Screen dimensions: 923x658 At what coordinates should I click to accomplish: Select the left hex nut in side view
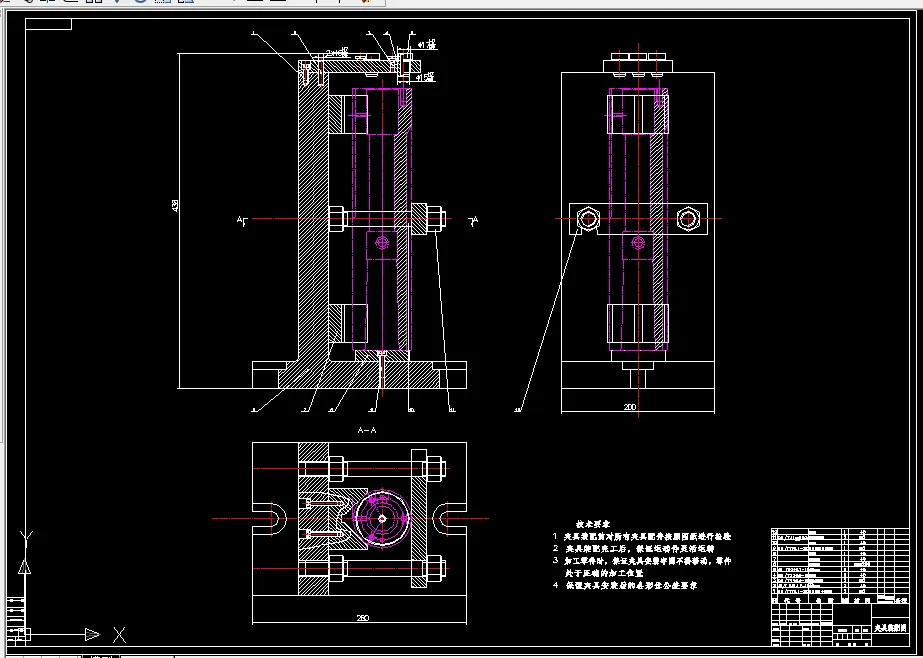(x=587, y=218)
